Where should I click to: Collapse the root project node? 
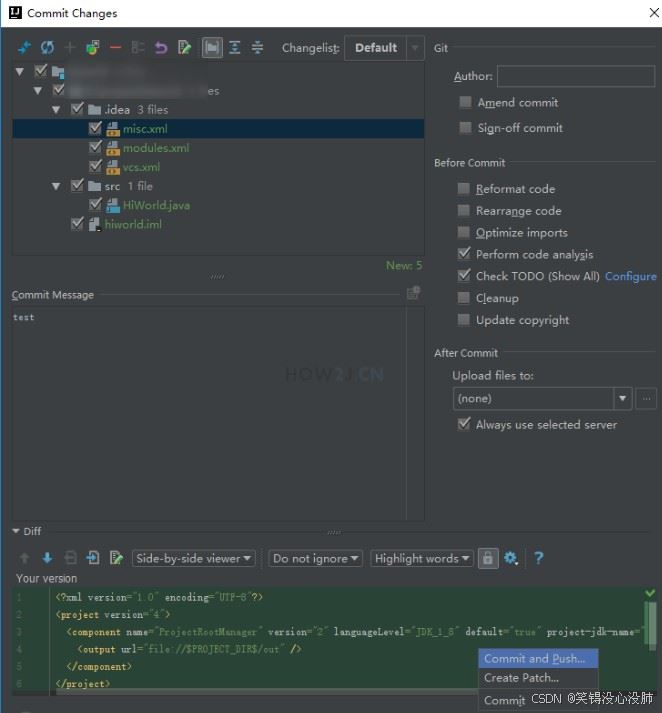click(x=20, y=71)
